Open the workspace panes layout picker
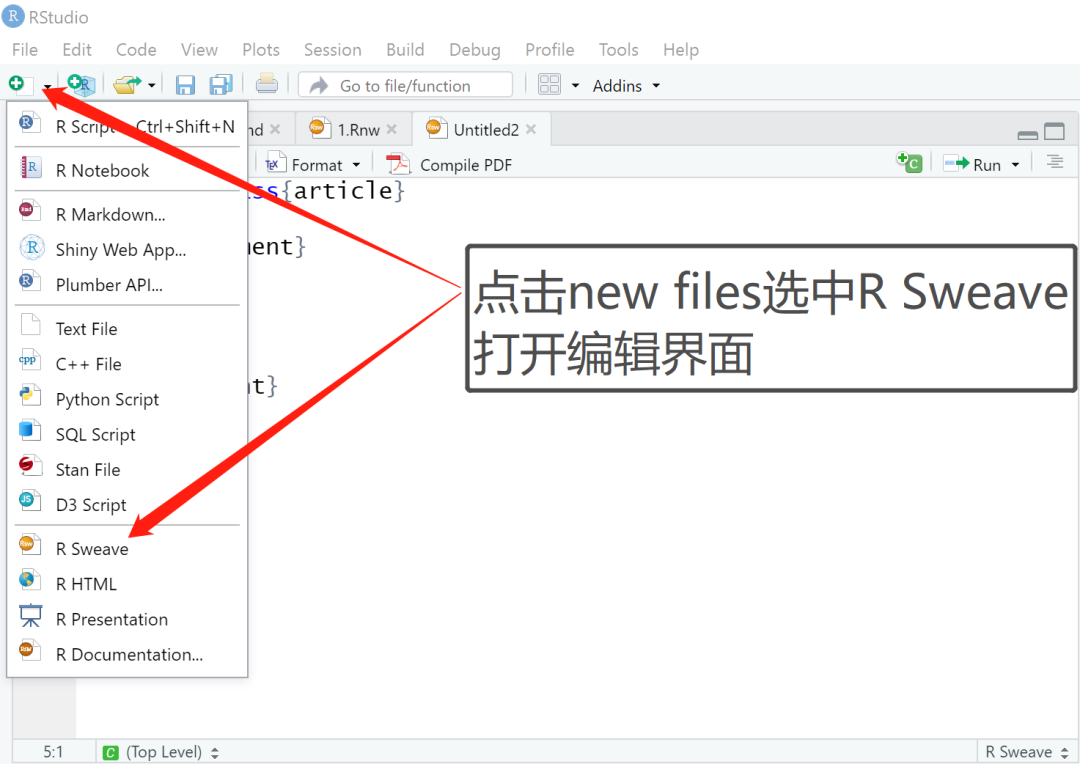Image resolution: width=1080 pixels, height=764 pixels. 551,84
